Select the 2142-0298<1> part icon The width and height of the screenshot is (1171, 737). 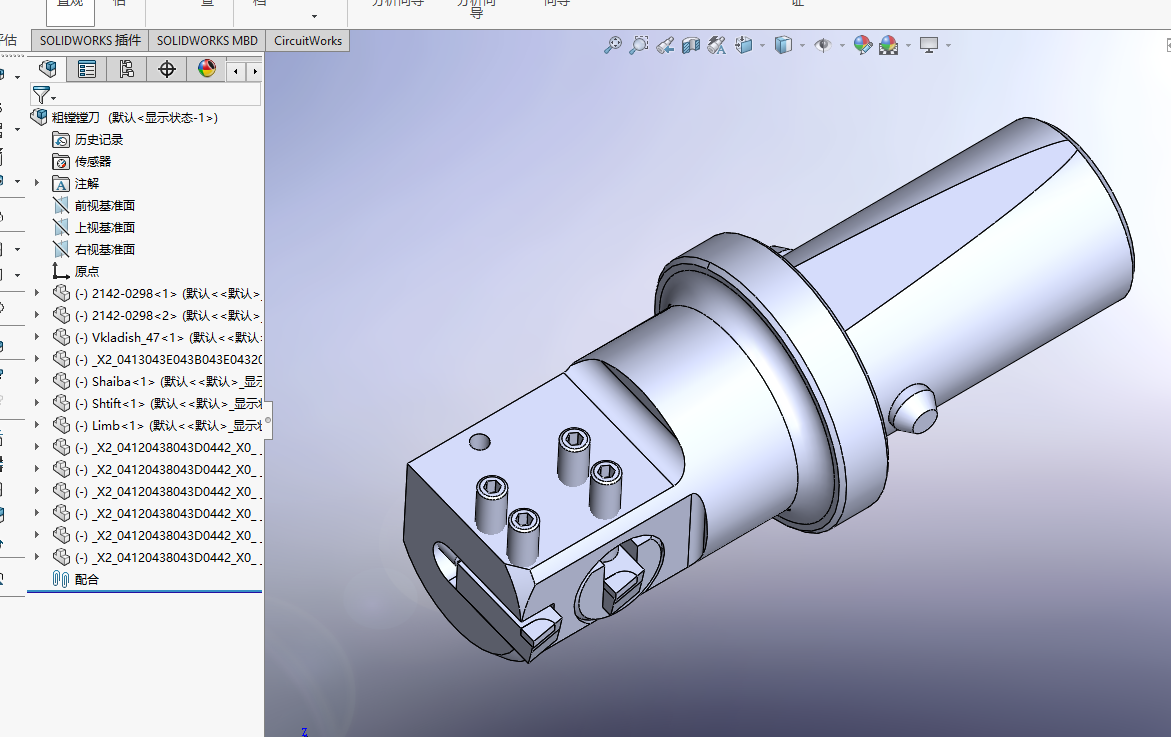61,293
